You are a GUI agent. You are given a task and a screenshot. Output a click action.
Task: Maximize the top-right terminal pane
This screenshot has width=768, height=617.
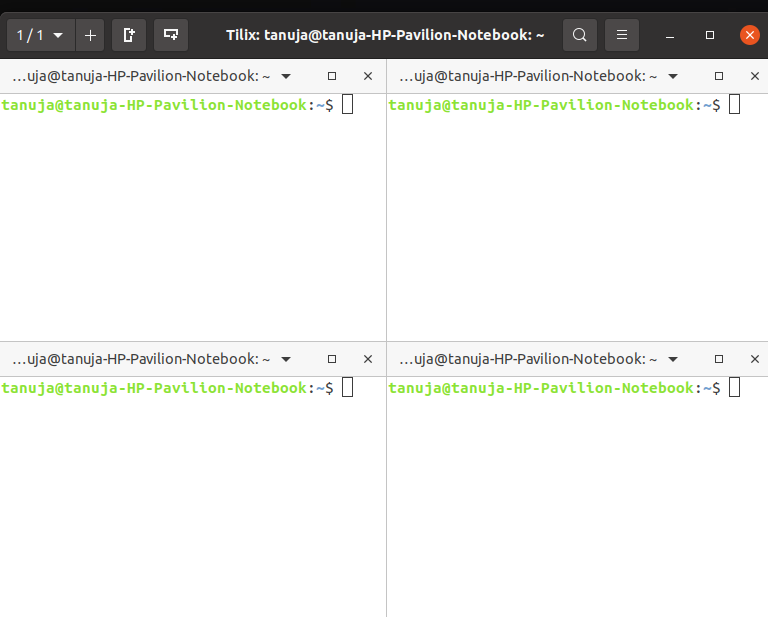719,76
